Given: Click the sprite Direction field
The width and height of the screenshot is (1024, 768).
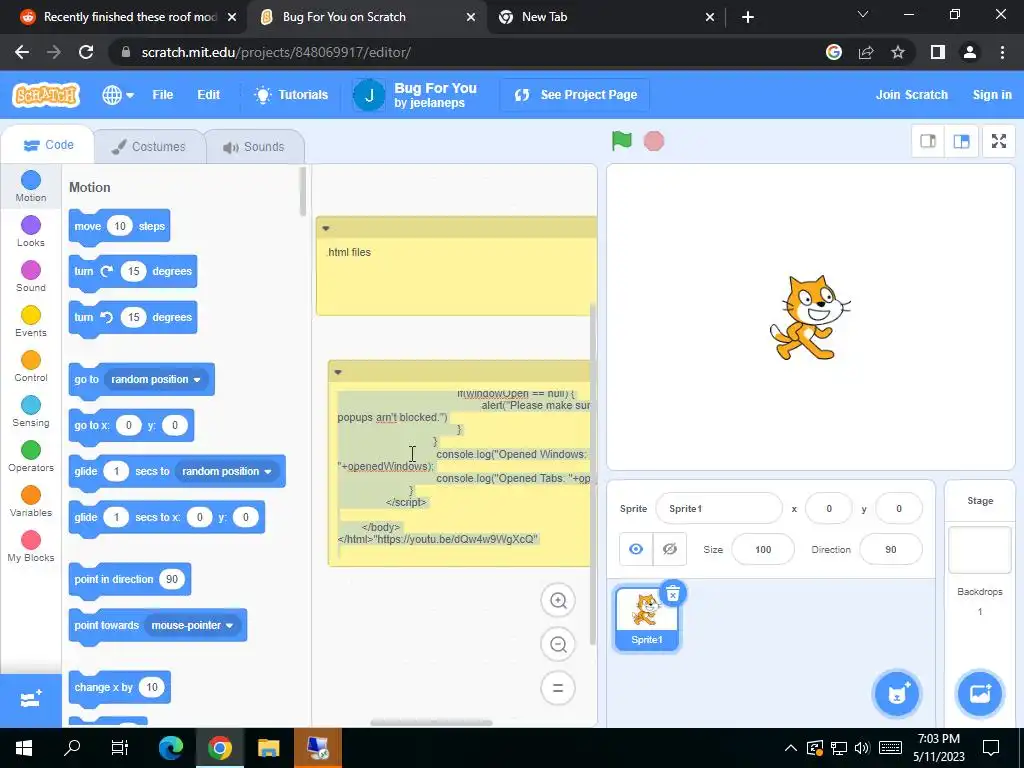Looking at the screenshot, I should (x=891, y=549).
